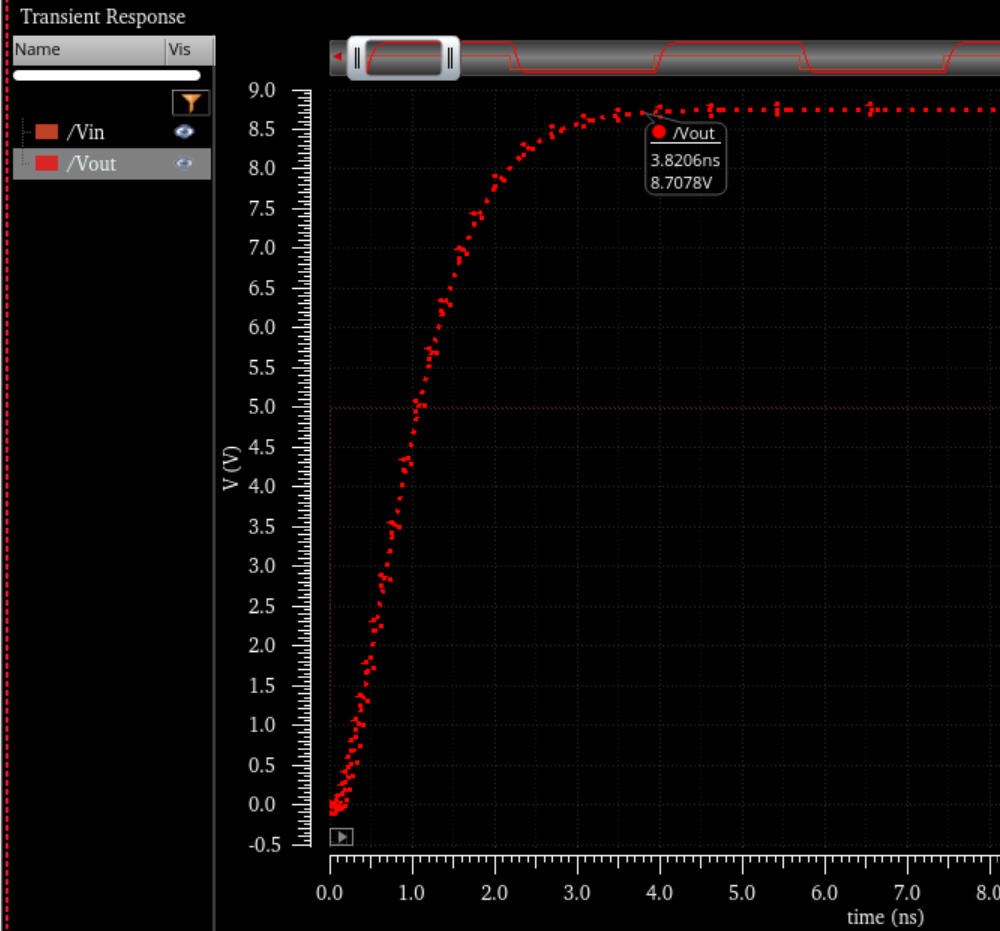Viewport: 1000px width, 931px height.
Task: Click the white signal search field
Action: coord(107,75)
